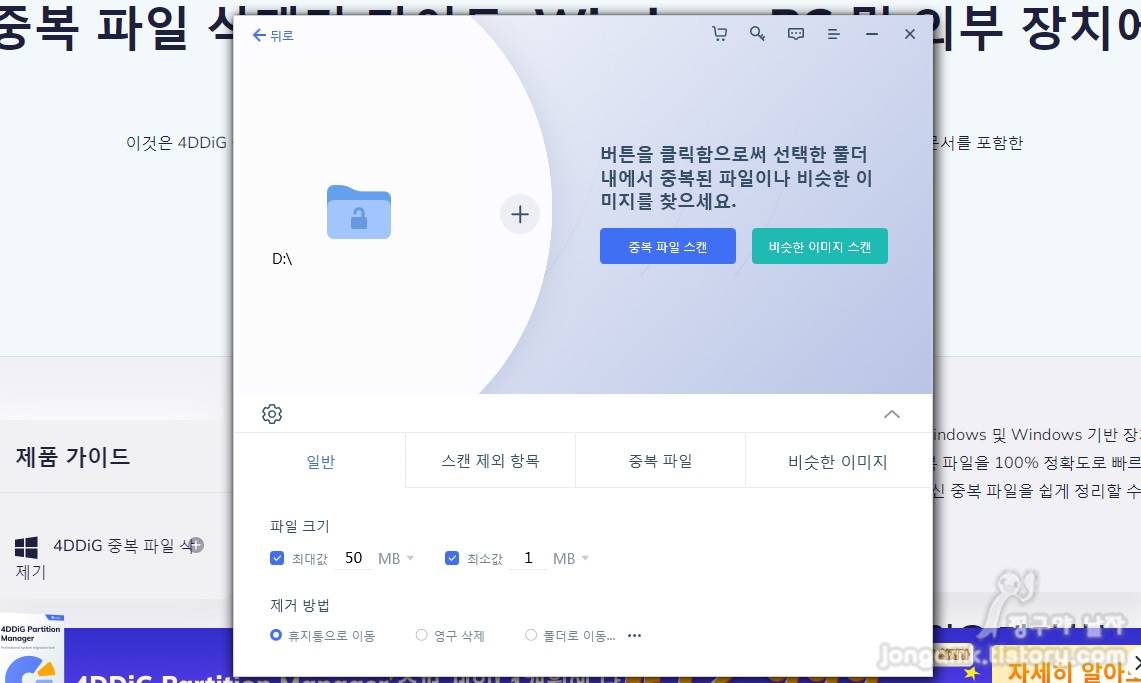This screenshot has height=683, width=1141.
Task: Switch to the 스캔 제외 항목 tab
Action: [490, 460]
